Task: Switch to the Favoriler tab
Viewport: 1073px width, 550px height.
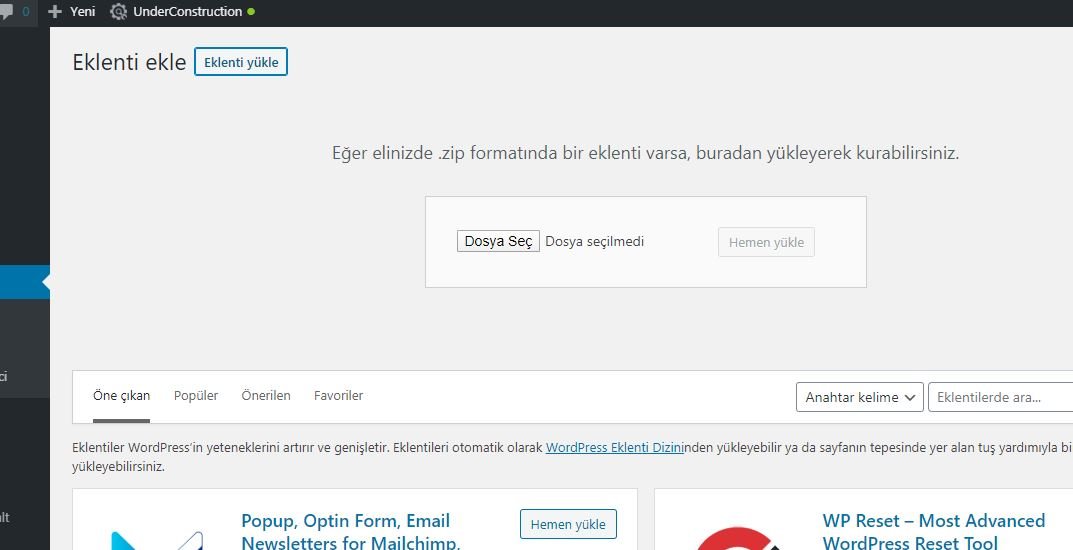Action: point(339,395)
